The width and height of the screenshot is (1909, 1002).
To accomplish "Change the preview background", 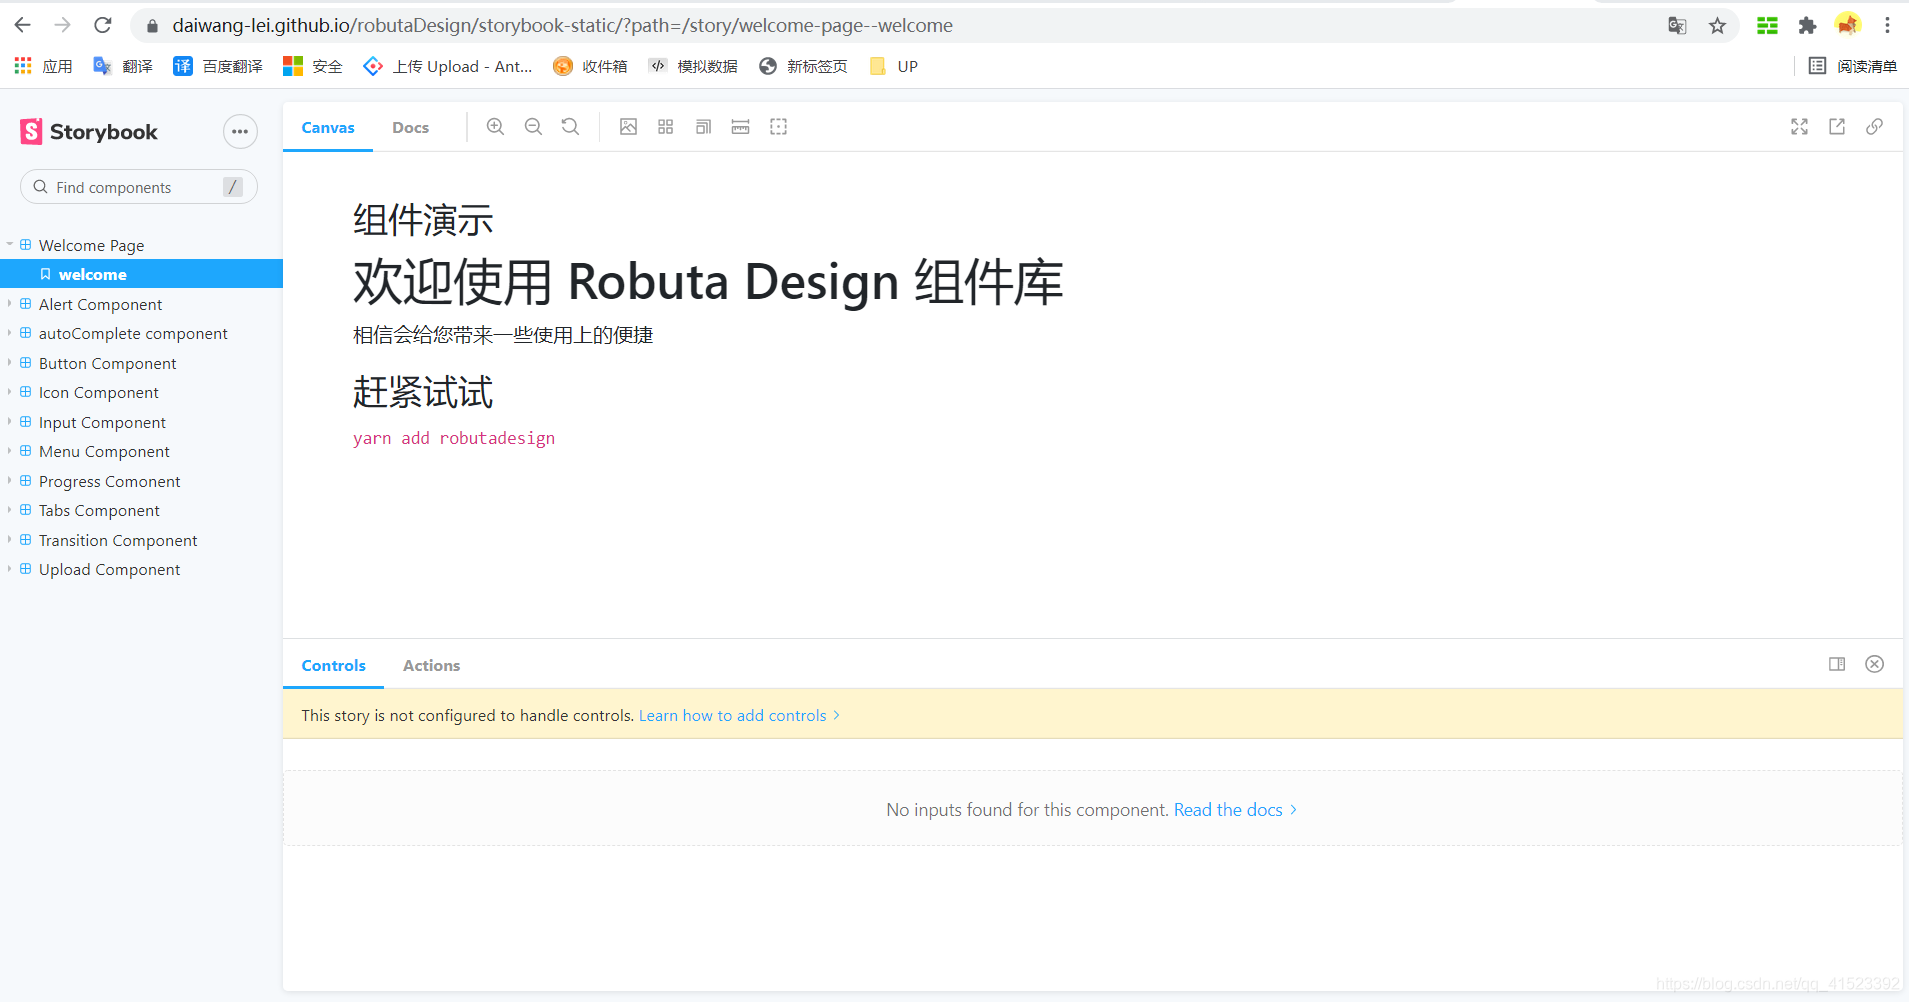I will point(628,127).
